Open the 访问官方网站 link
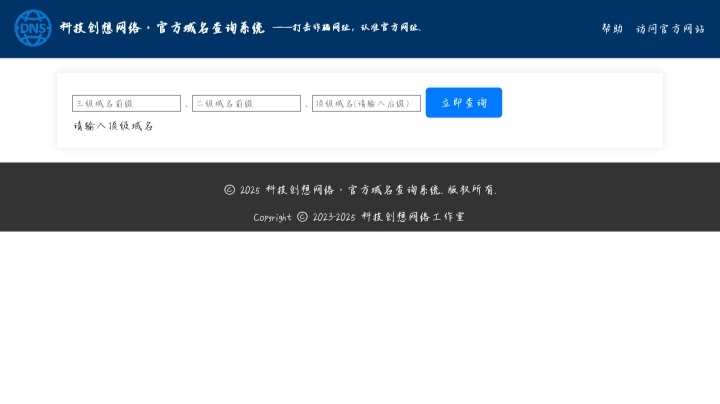720x404 pixels. pyautogui.click(x=670, y=29)
